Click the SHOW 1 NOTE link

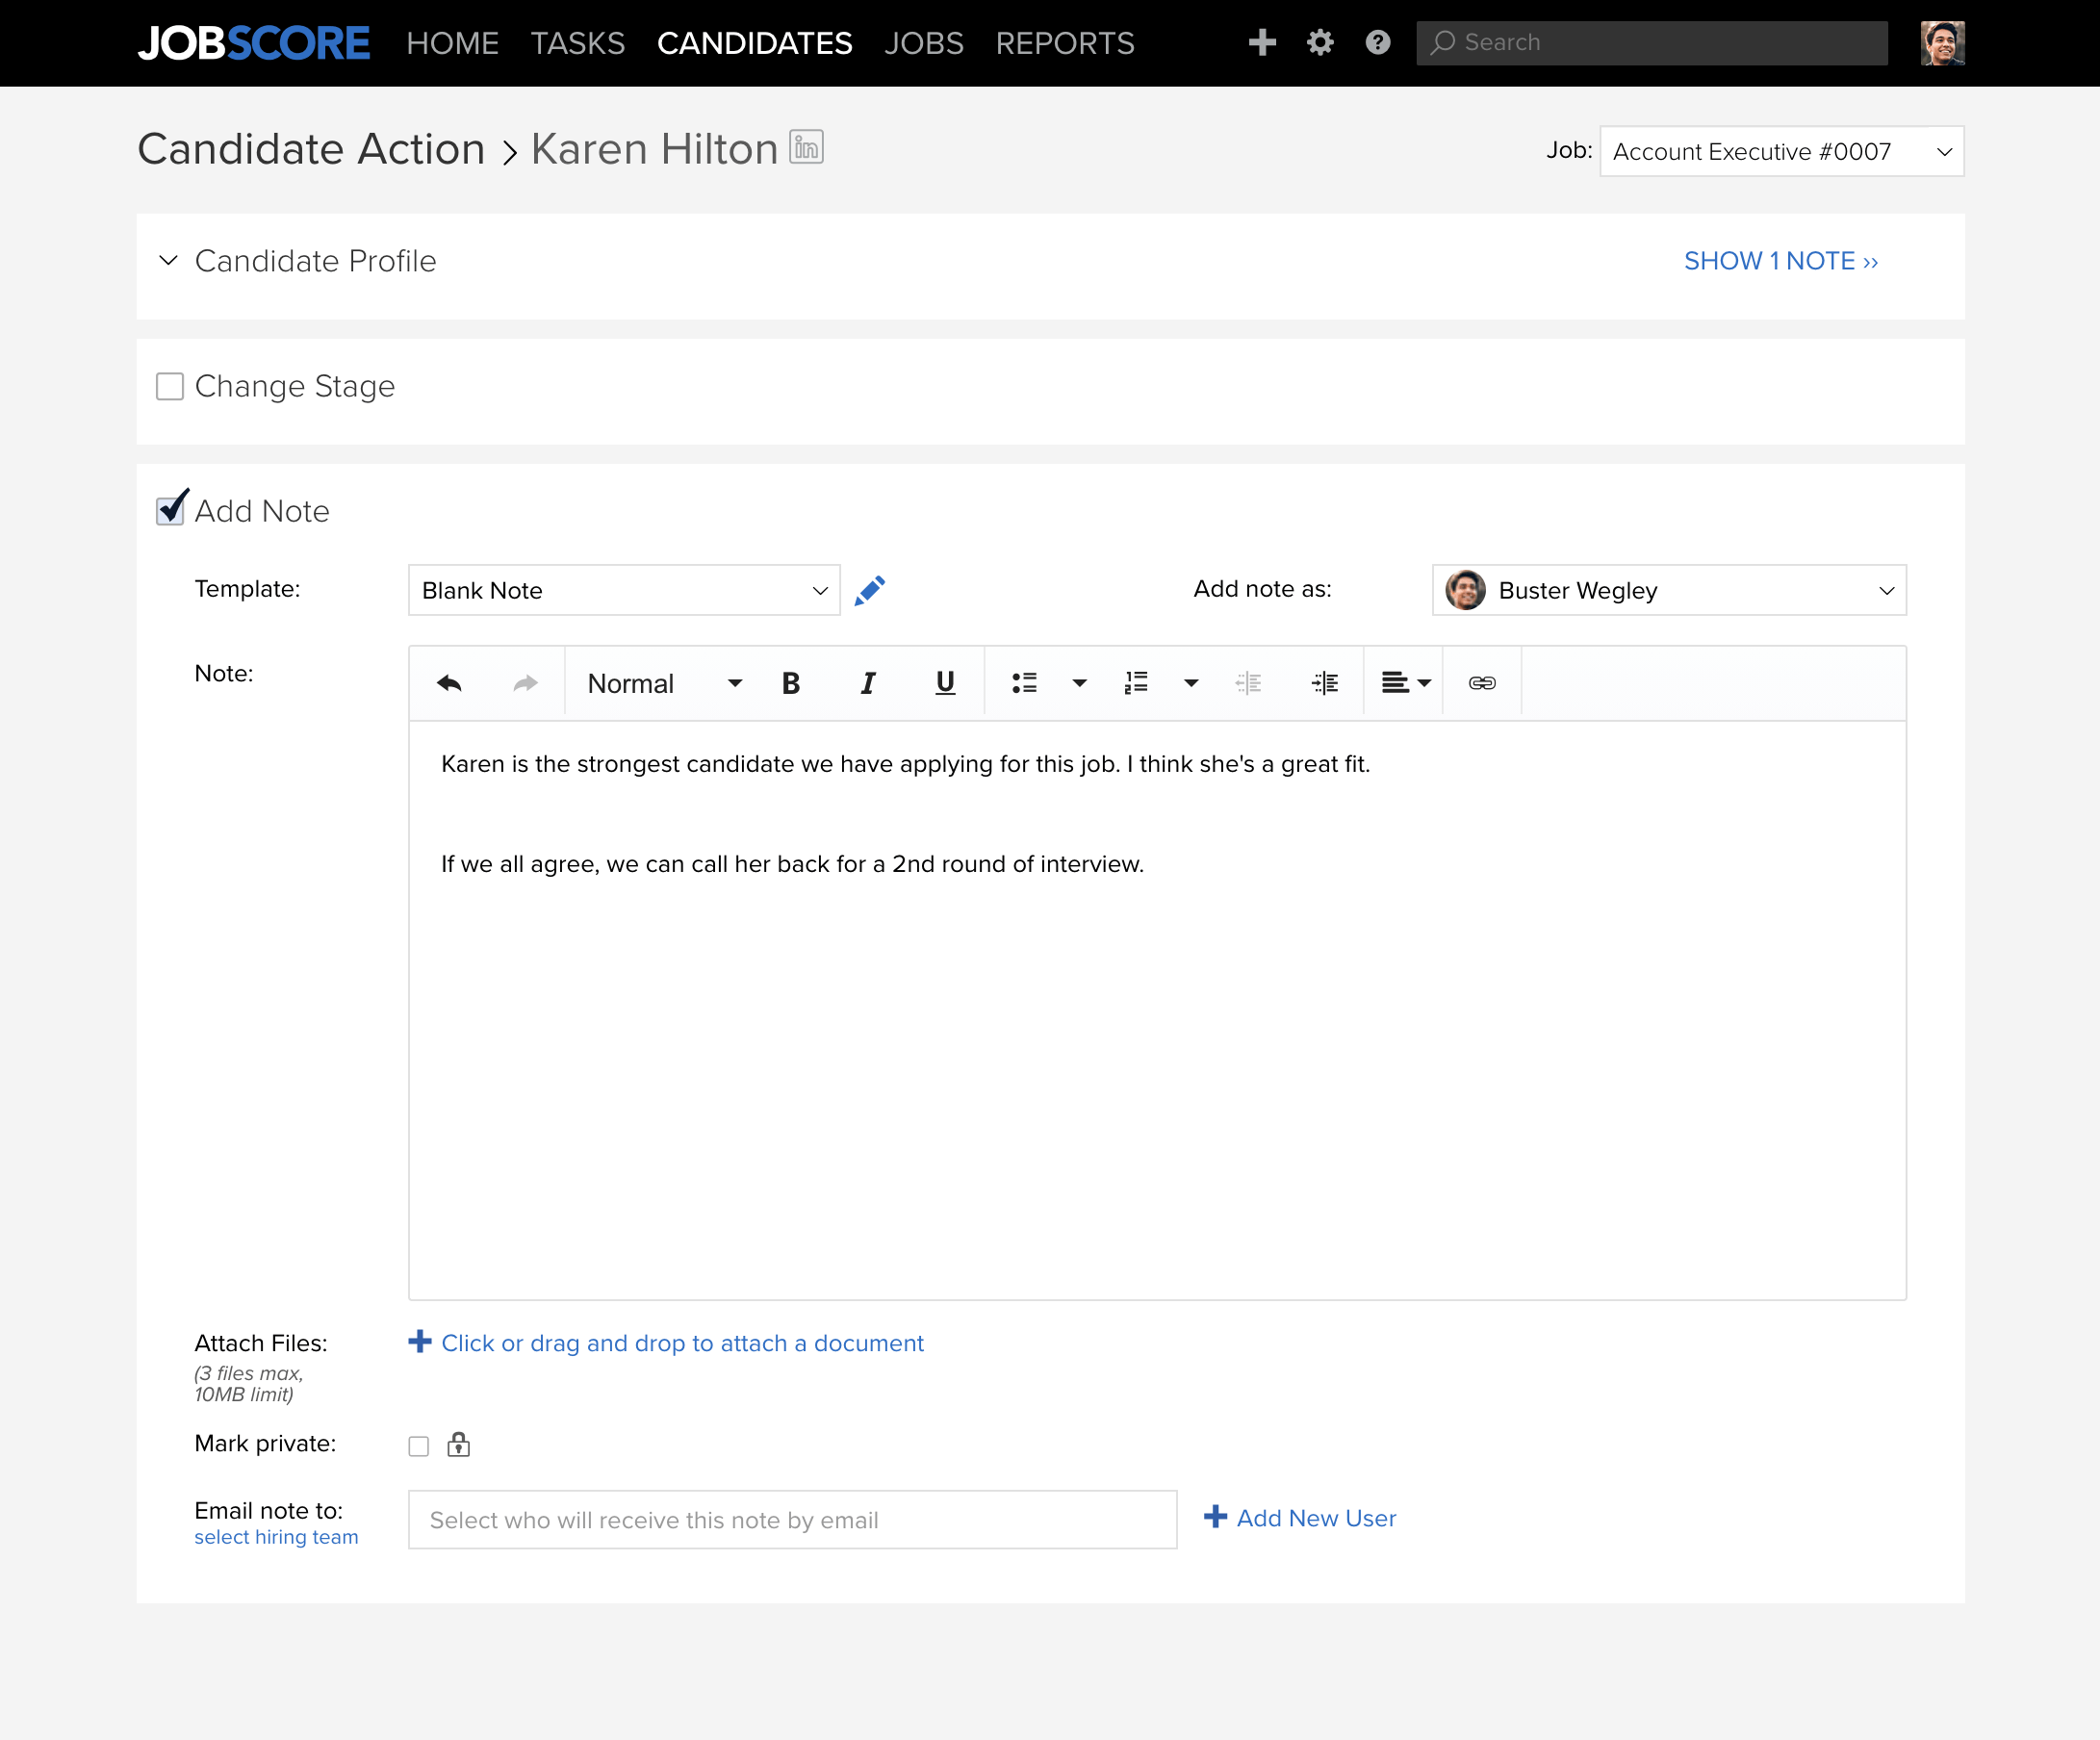[x=1781, y=261]
